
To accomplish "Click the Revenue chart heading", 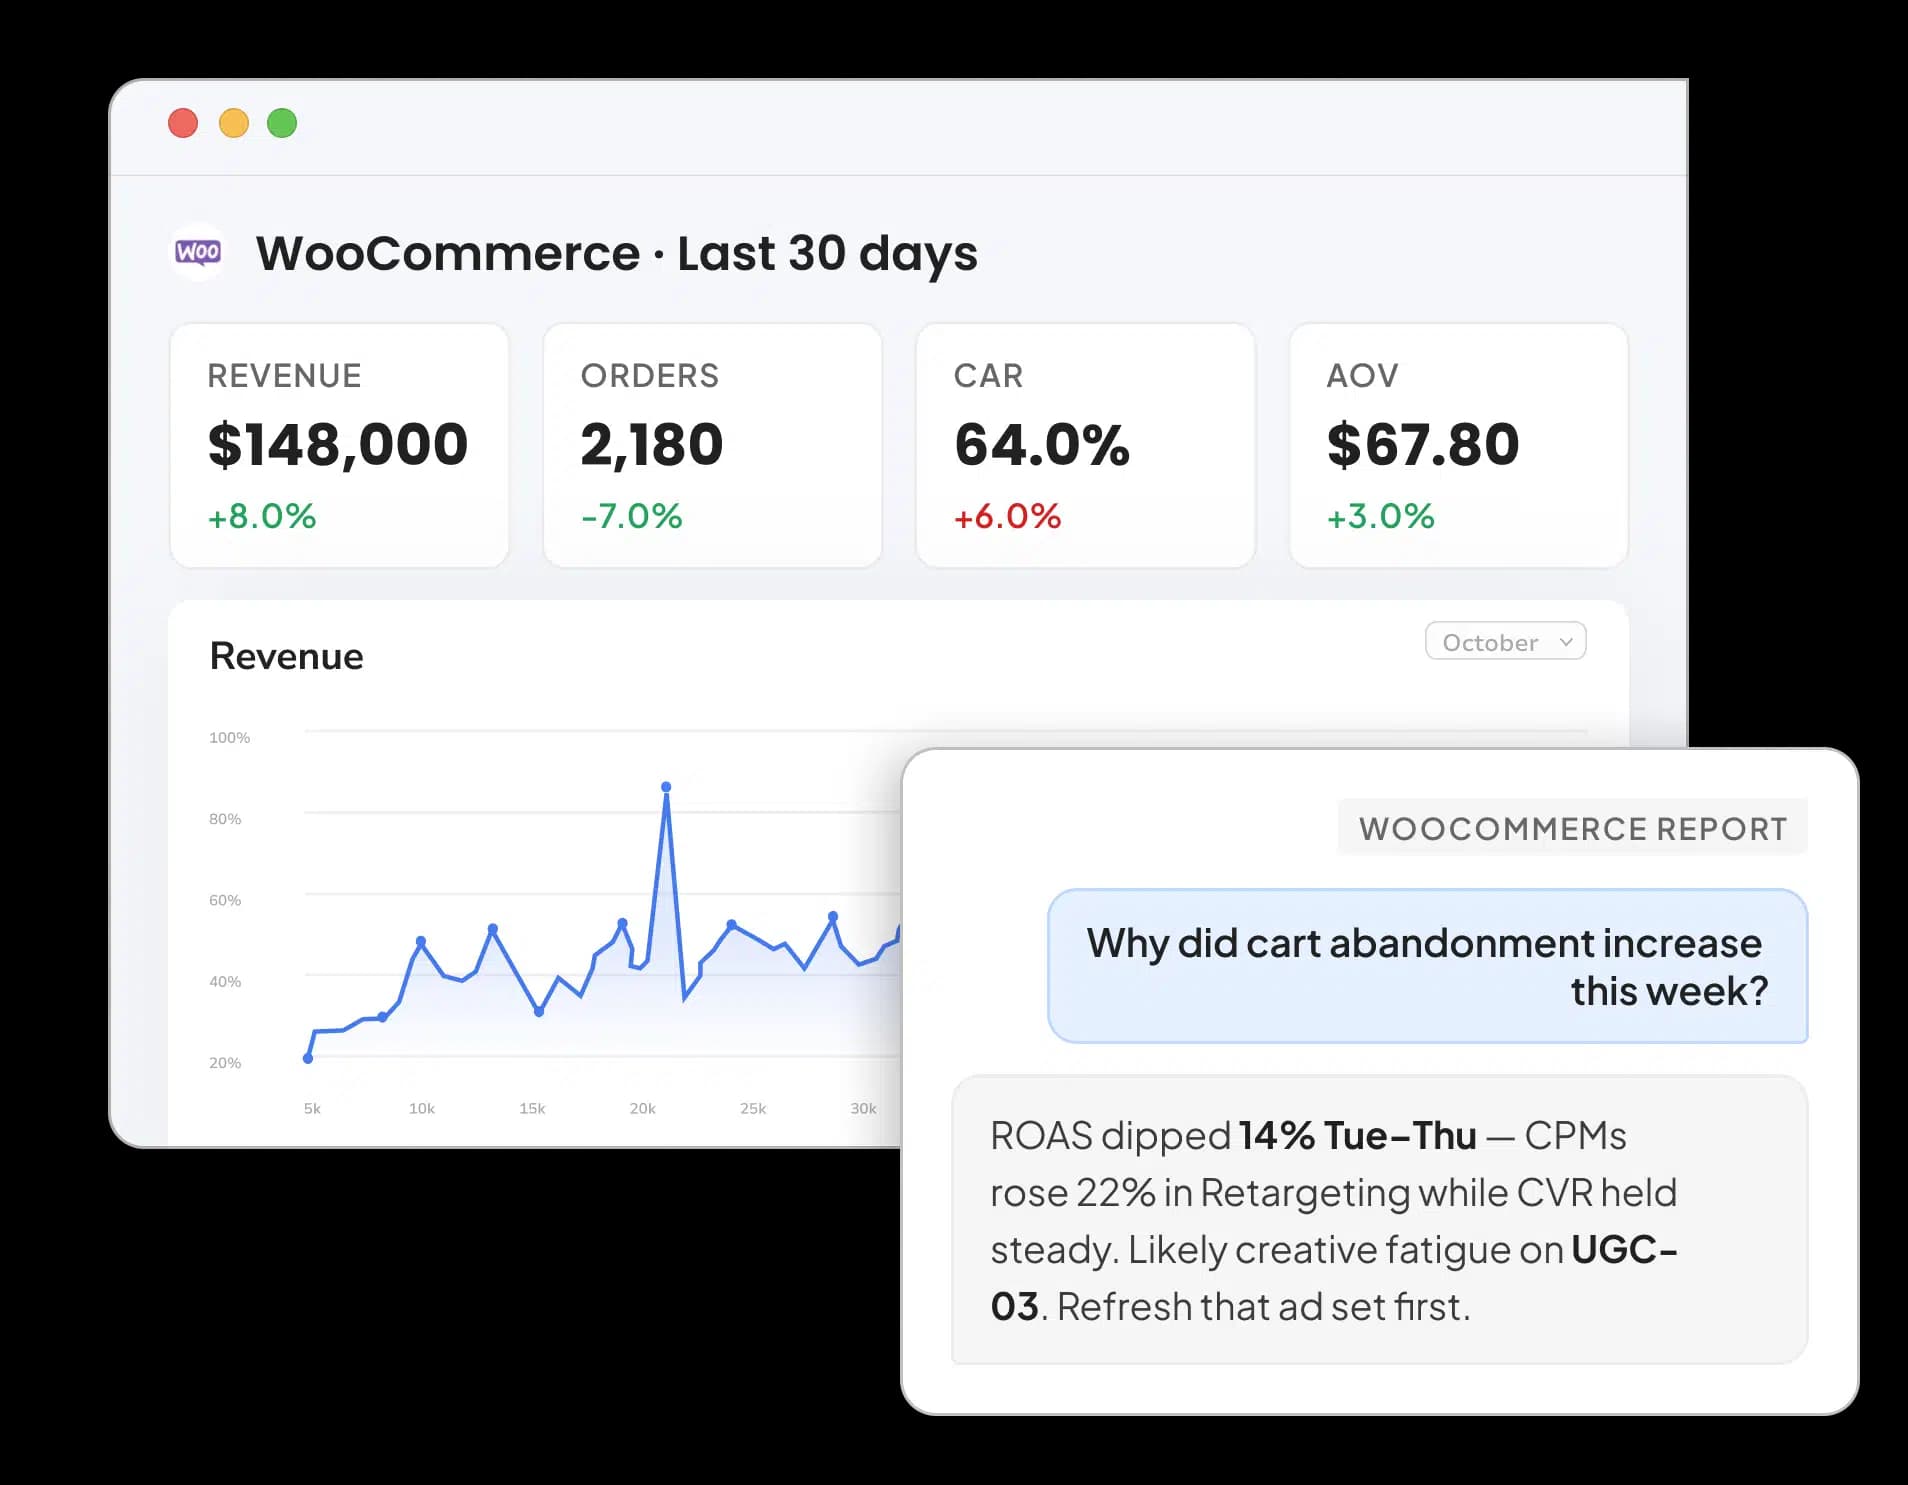I will point(286,656).
